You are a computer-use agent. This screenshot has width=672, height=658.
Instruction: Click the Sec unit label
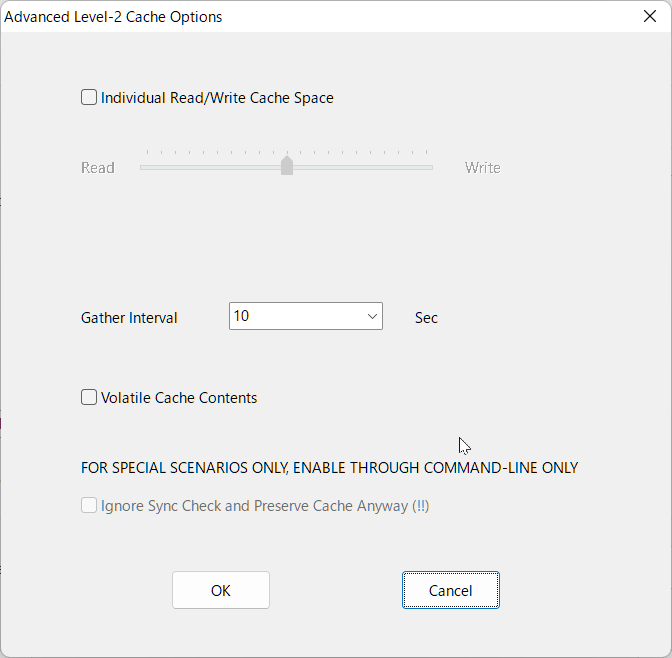pos(426,318)
